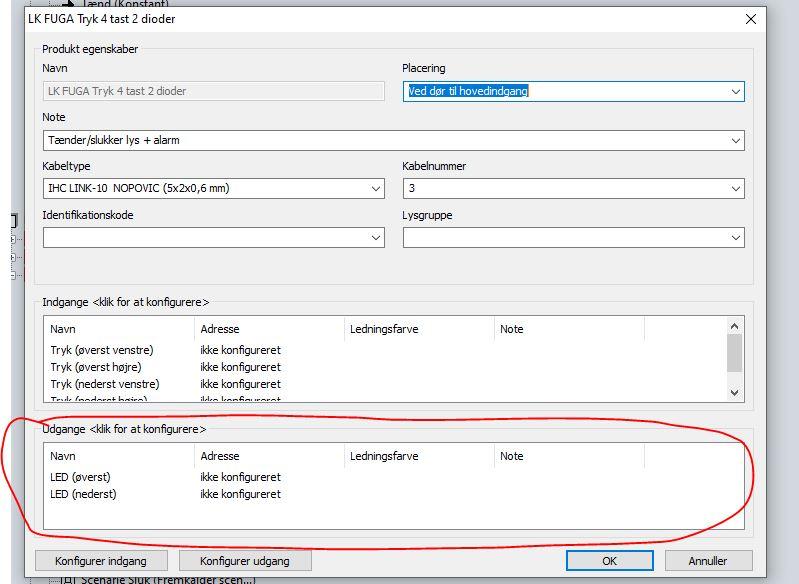The width and height of the screenshot is (799, 584).
Task: Click the Konfigurer indgang button
Action: tap(100, 561)
